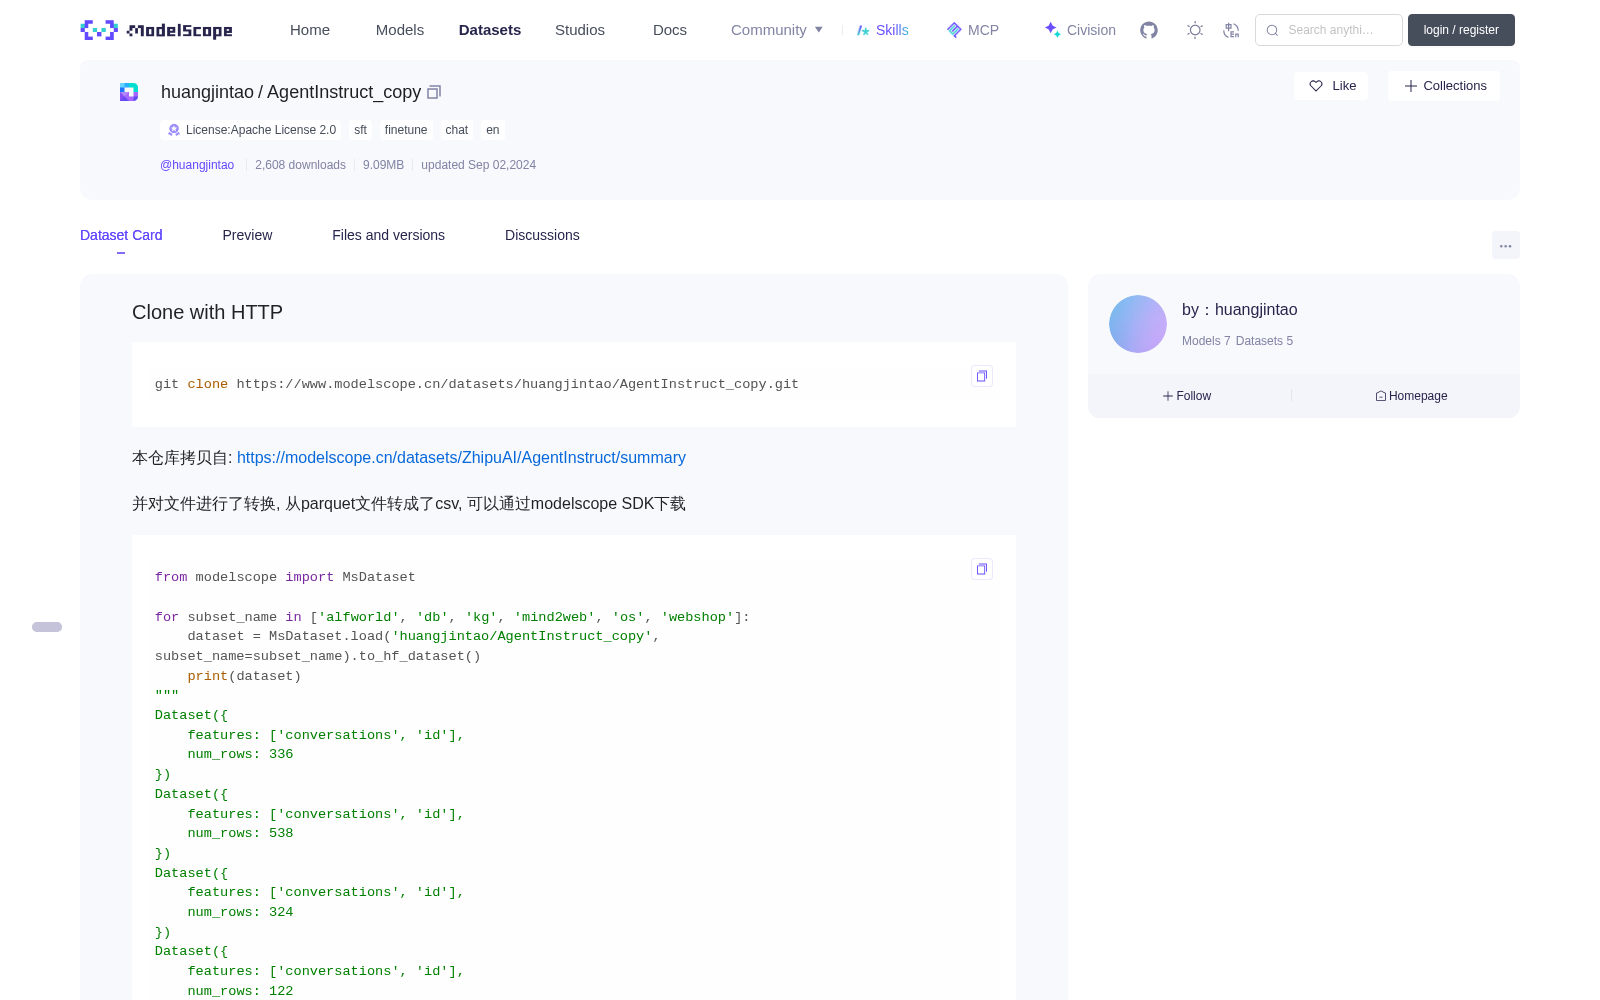The width and height of the screenshot is (1600, 1000).
Task: Click the '2,608 downloads' text
Action: [x=300, y=165]
